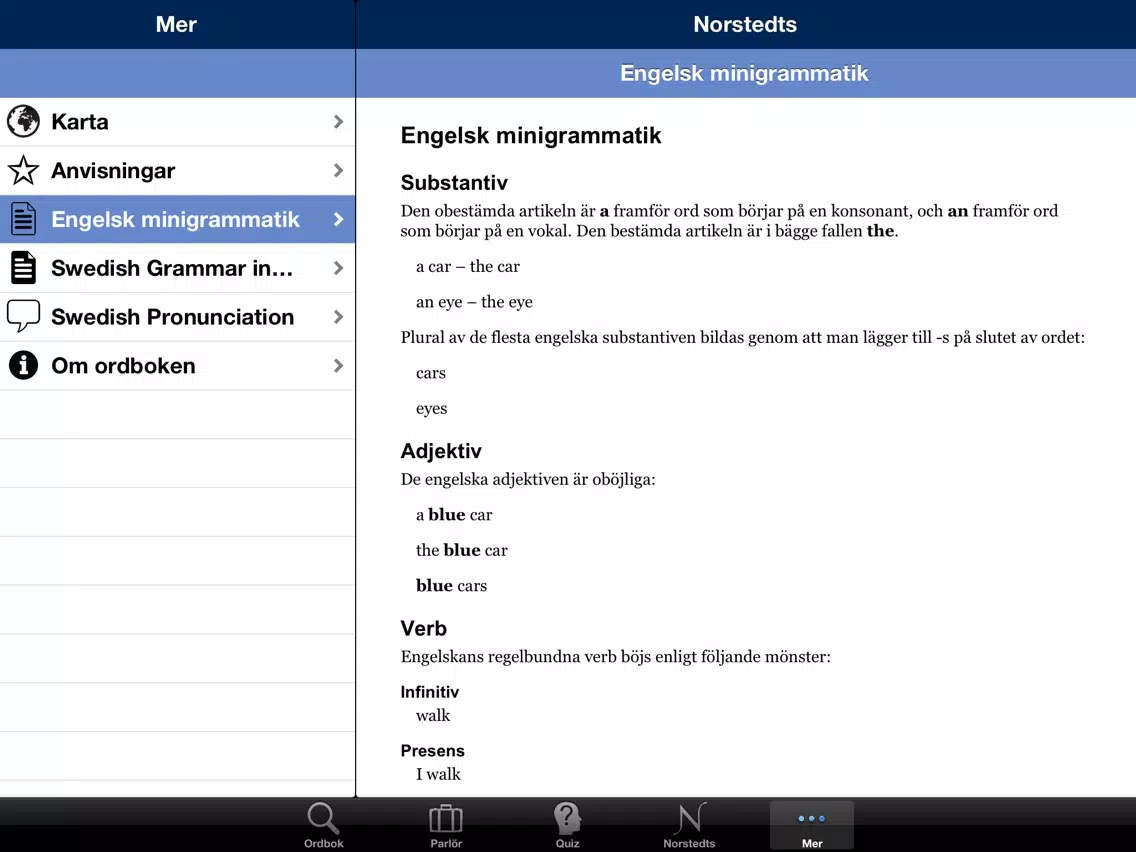Select the Mer tab

click(x=811, y=825)
